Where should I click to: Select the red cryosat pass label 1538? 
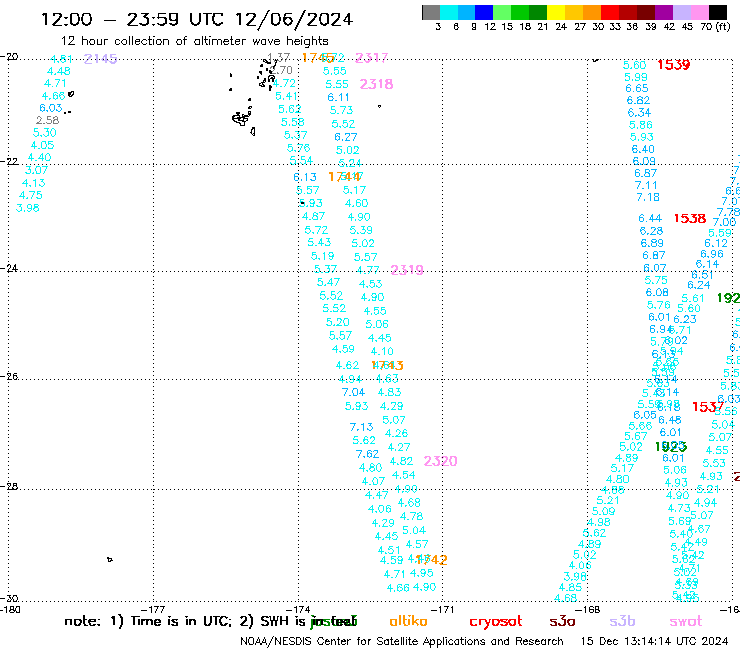pyautogui.click(x=690, y=219)
